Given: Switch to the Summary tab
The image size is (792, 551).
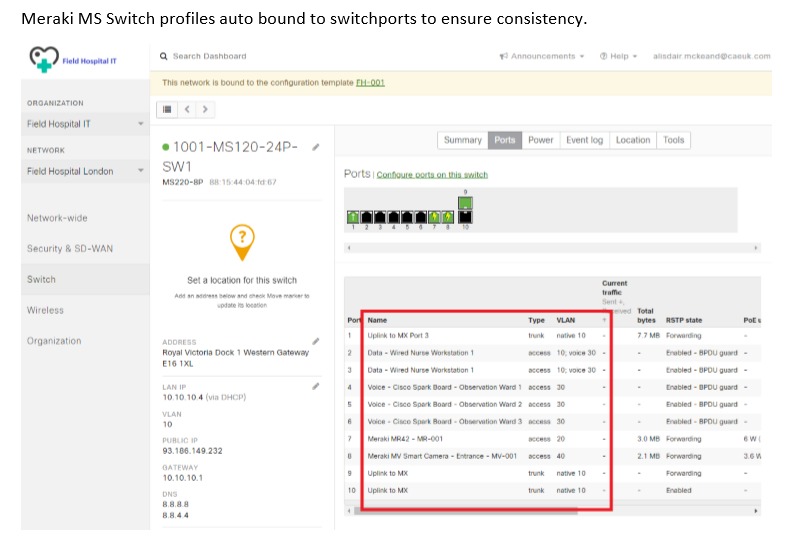Looking at the screenshot, I should coord(462,140).
